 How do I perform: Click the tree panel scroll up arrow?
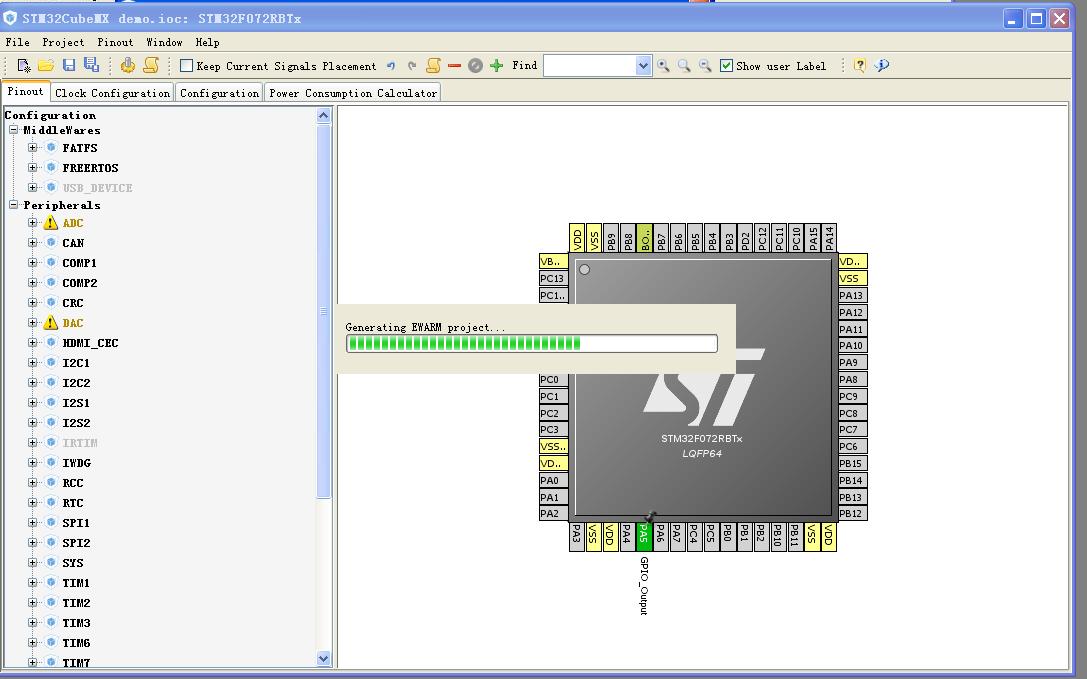coord(324,115)
